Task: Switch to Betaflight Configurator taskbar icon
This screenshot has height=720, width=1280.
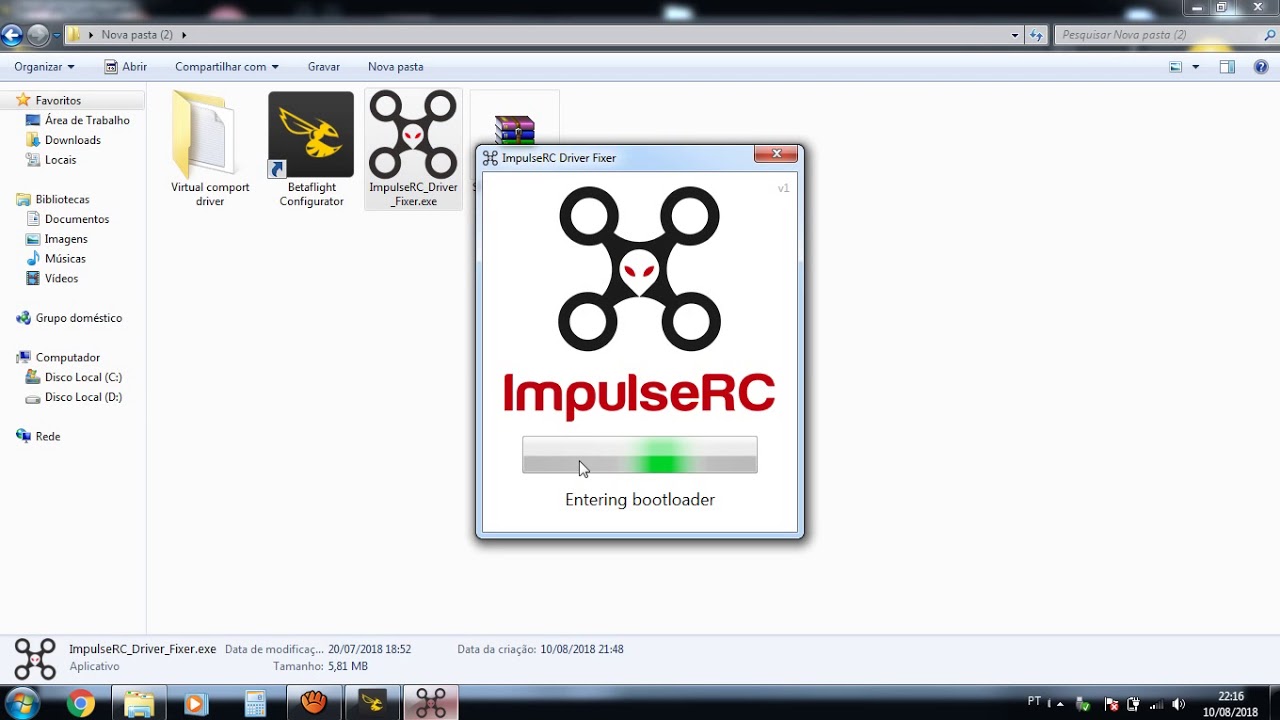Action: 372,703
